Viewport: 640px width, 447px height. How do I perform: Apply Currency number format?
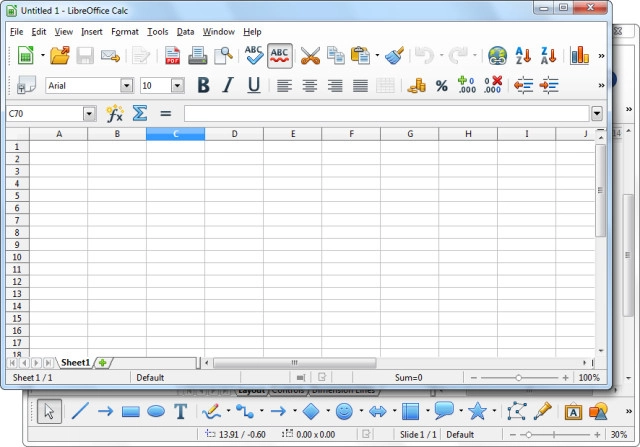[417, 86]
